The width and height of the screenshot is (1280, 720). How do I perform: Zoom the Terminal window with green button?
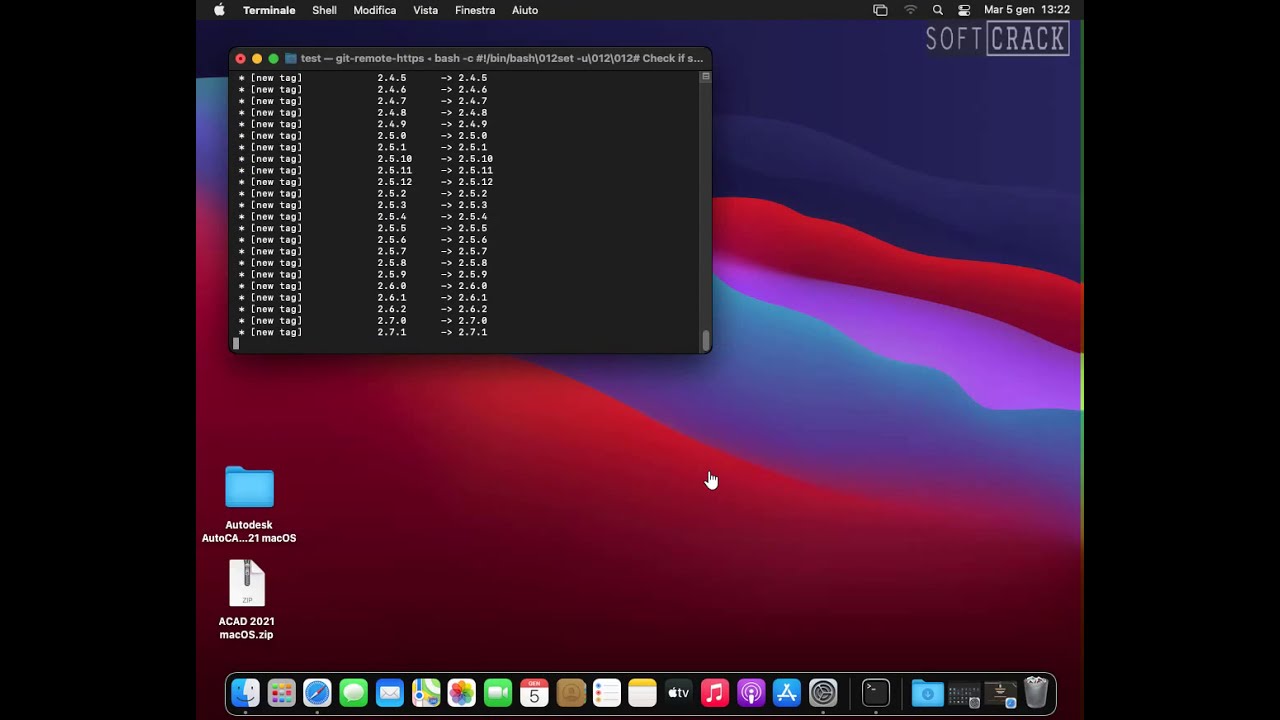click(x=273, y=58)
